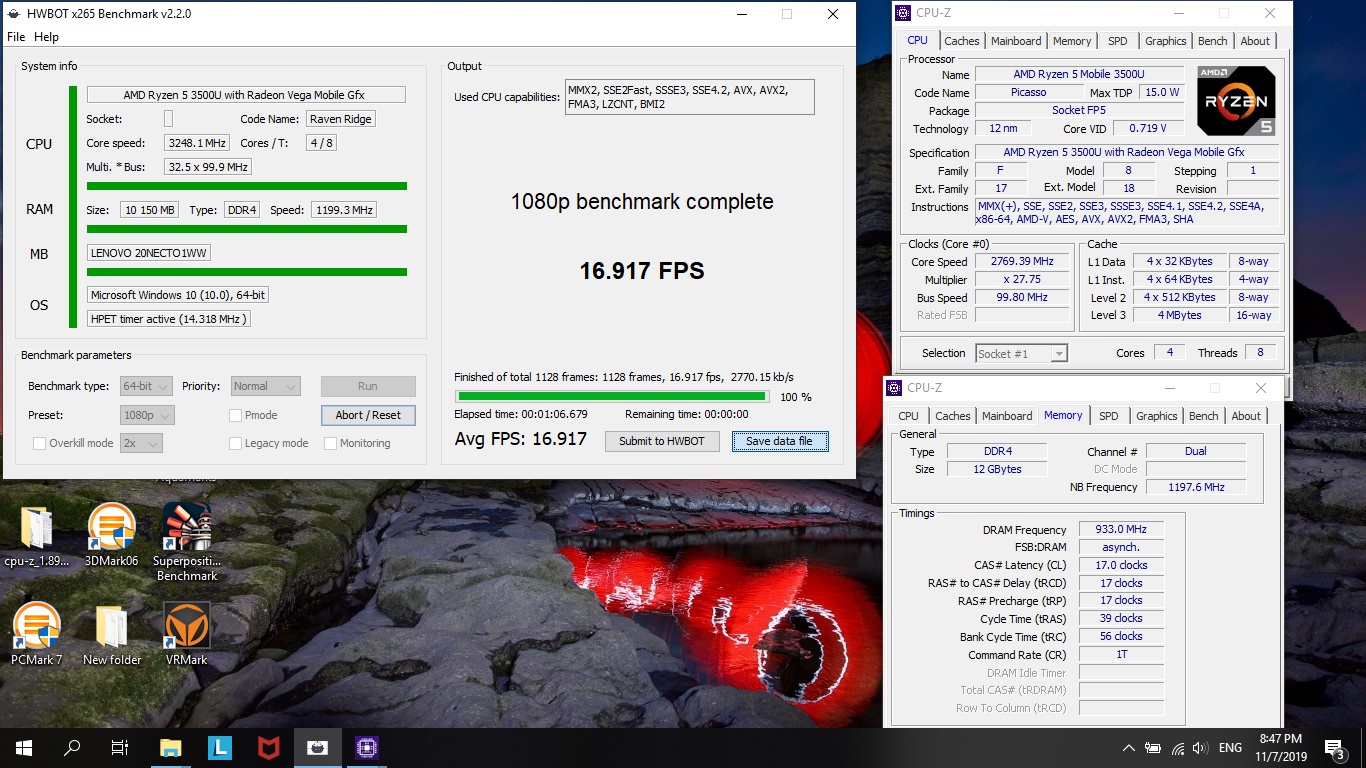Open the Overkill 2x multiplier dropdown
1366x768 pixels.
click(141, 443)
